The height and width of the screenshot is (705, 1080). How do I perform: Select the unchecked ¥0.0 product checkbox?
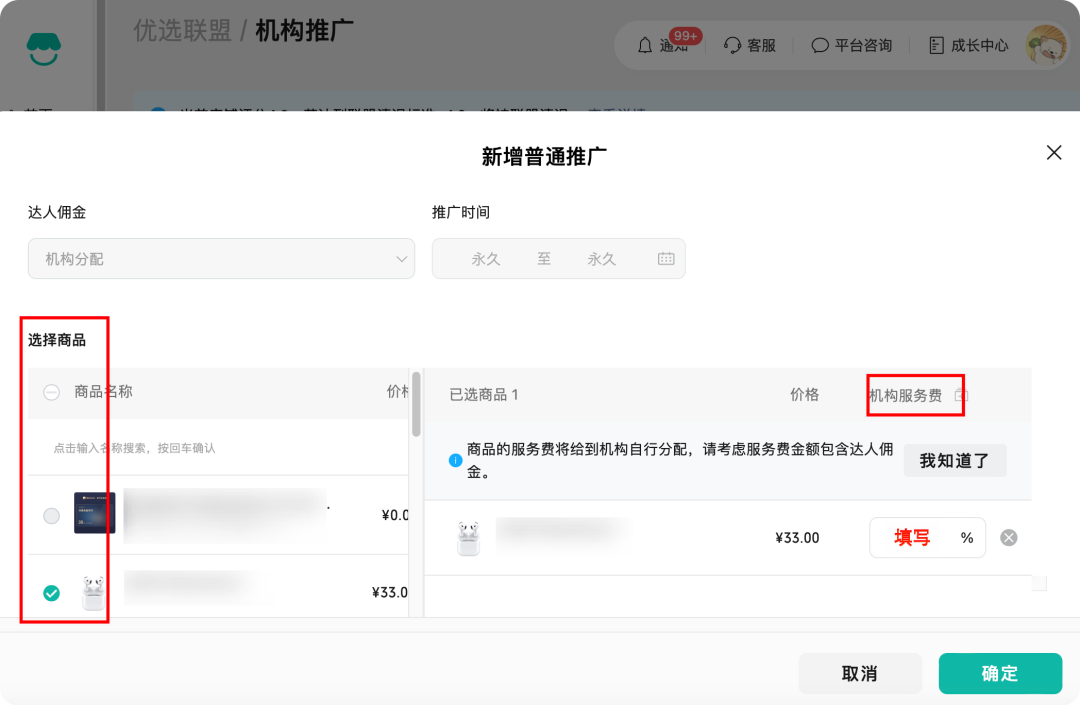[x=52, y=516]
